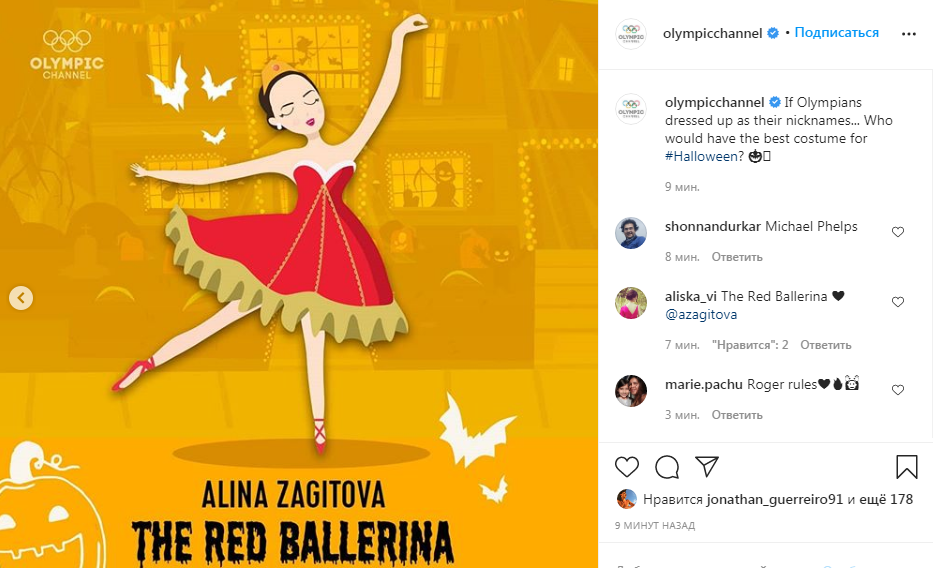933x568 pixels.
Task: Like marie.pachu's Roger rules comment
Action: [x=898, y=390]
